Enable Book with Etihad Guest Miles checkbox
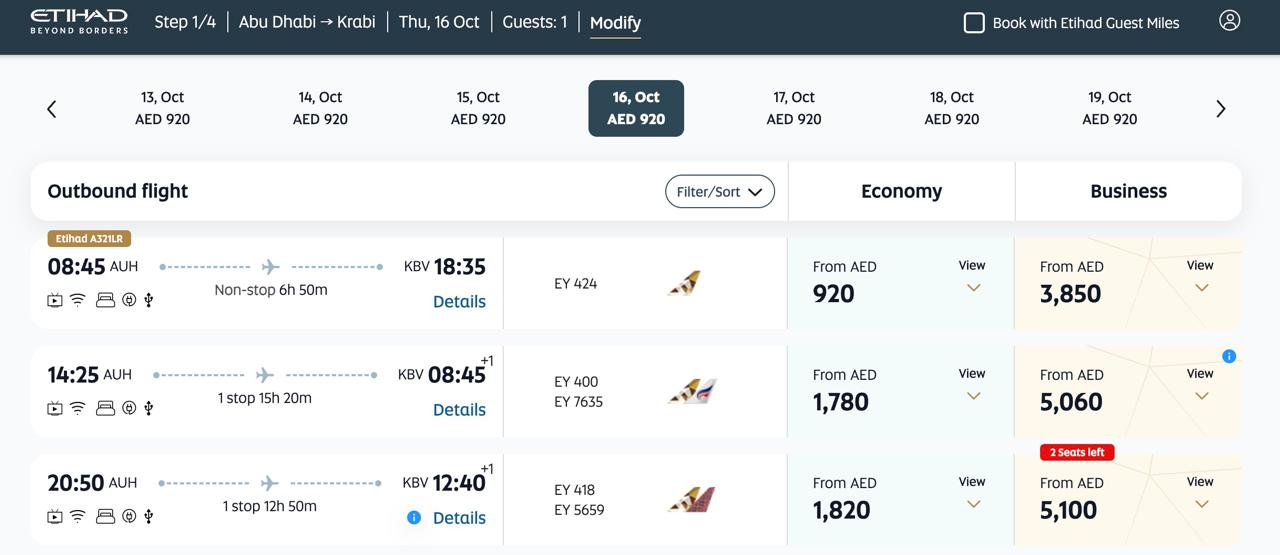Screen dimensions: 1280x555 click(x=974, y=22)
